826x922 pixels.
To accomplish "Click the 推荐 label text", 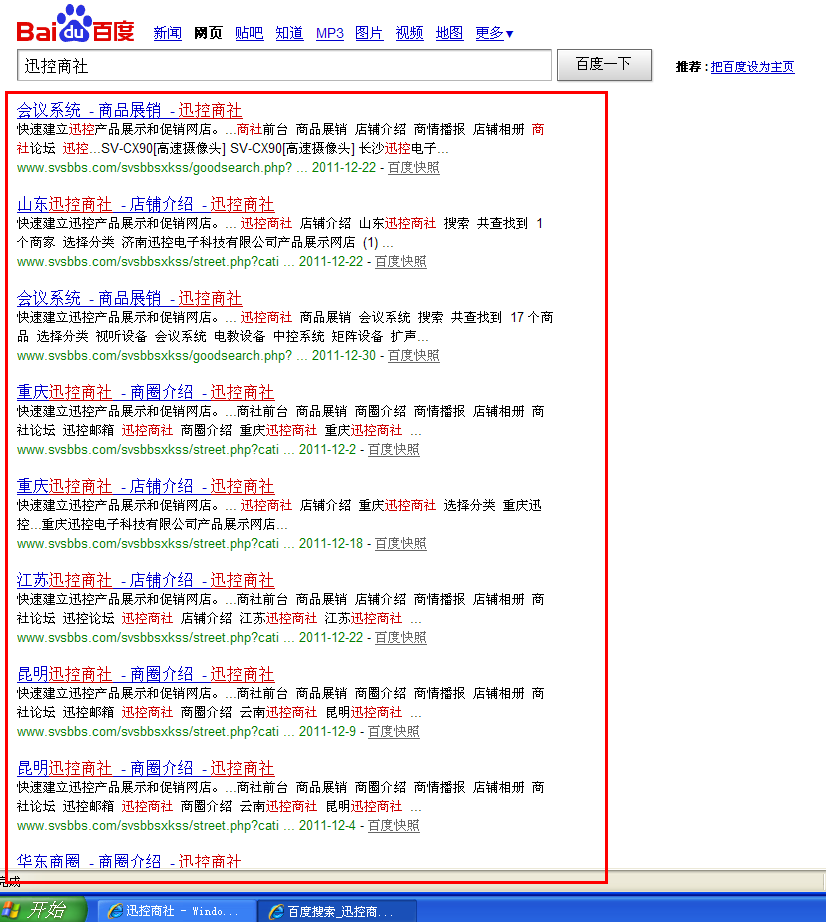I will (688, 67).
